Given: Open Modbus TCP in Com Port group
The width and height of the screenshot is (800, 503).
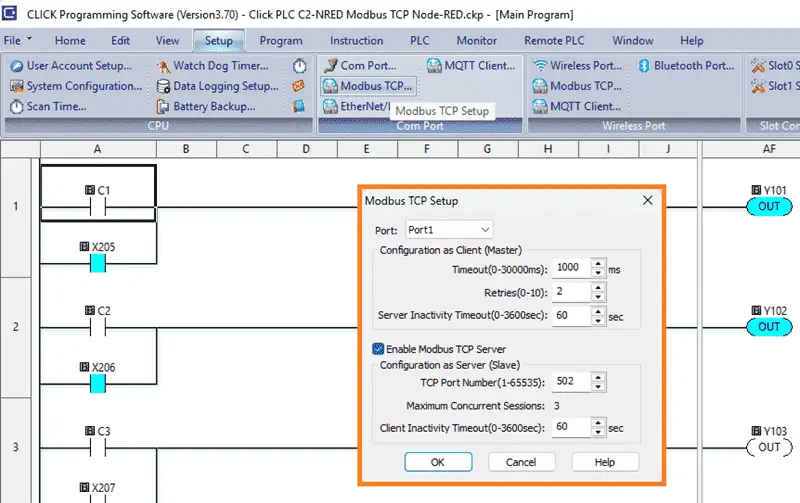Looking at the screenshot, I should click(x=368, y=86).
